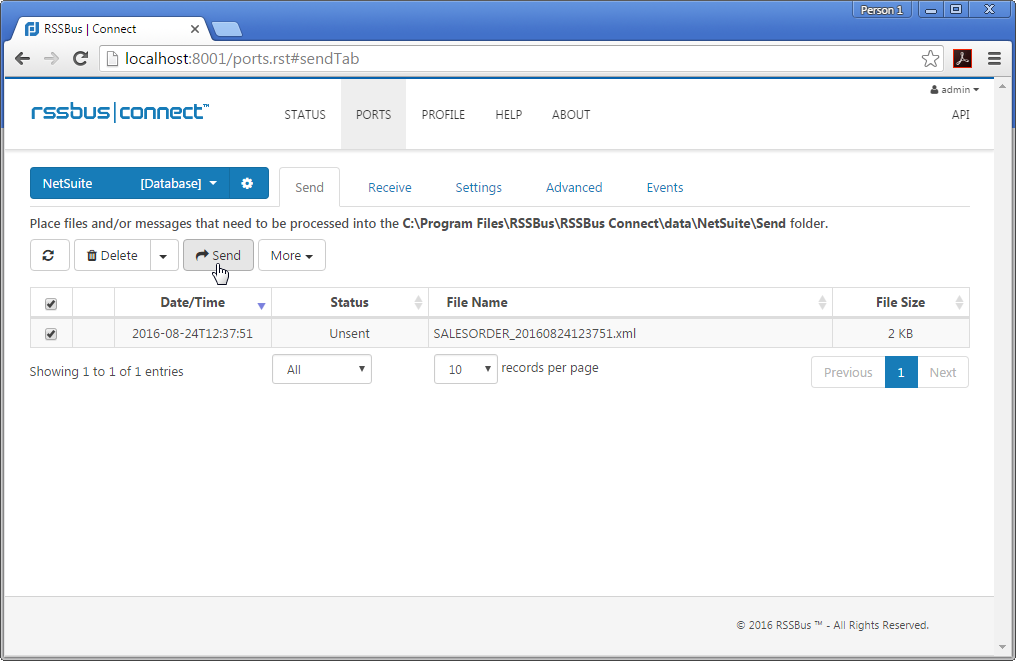Open the Advanced tab

pos(573,187)
